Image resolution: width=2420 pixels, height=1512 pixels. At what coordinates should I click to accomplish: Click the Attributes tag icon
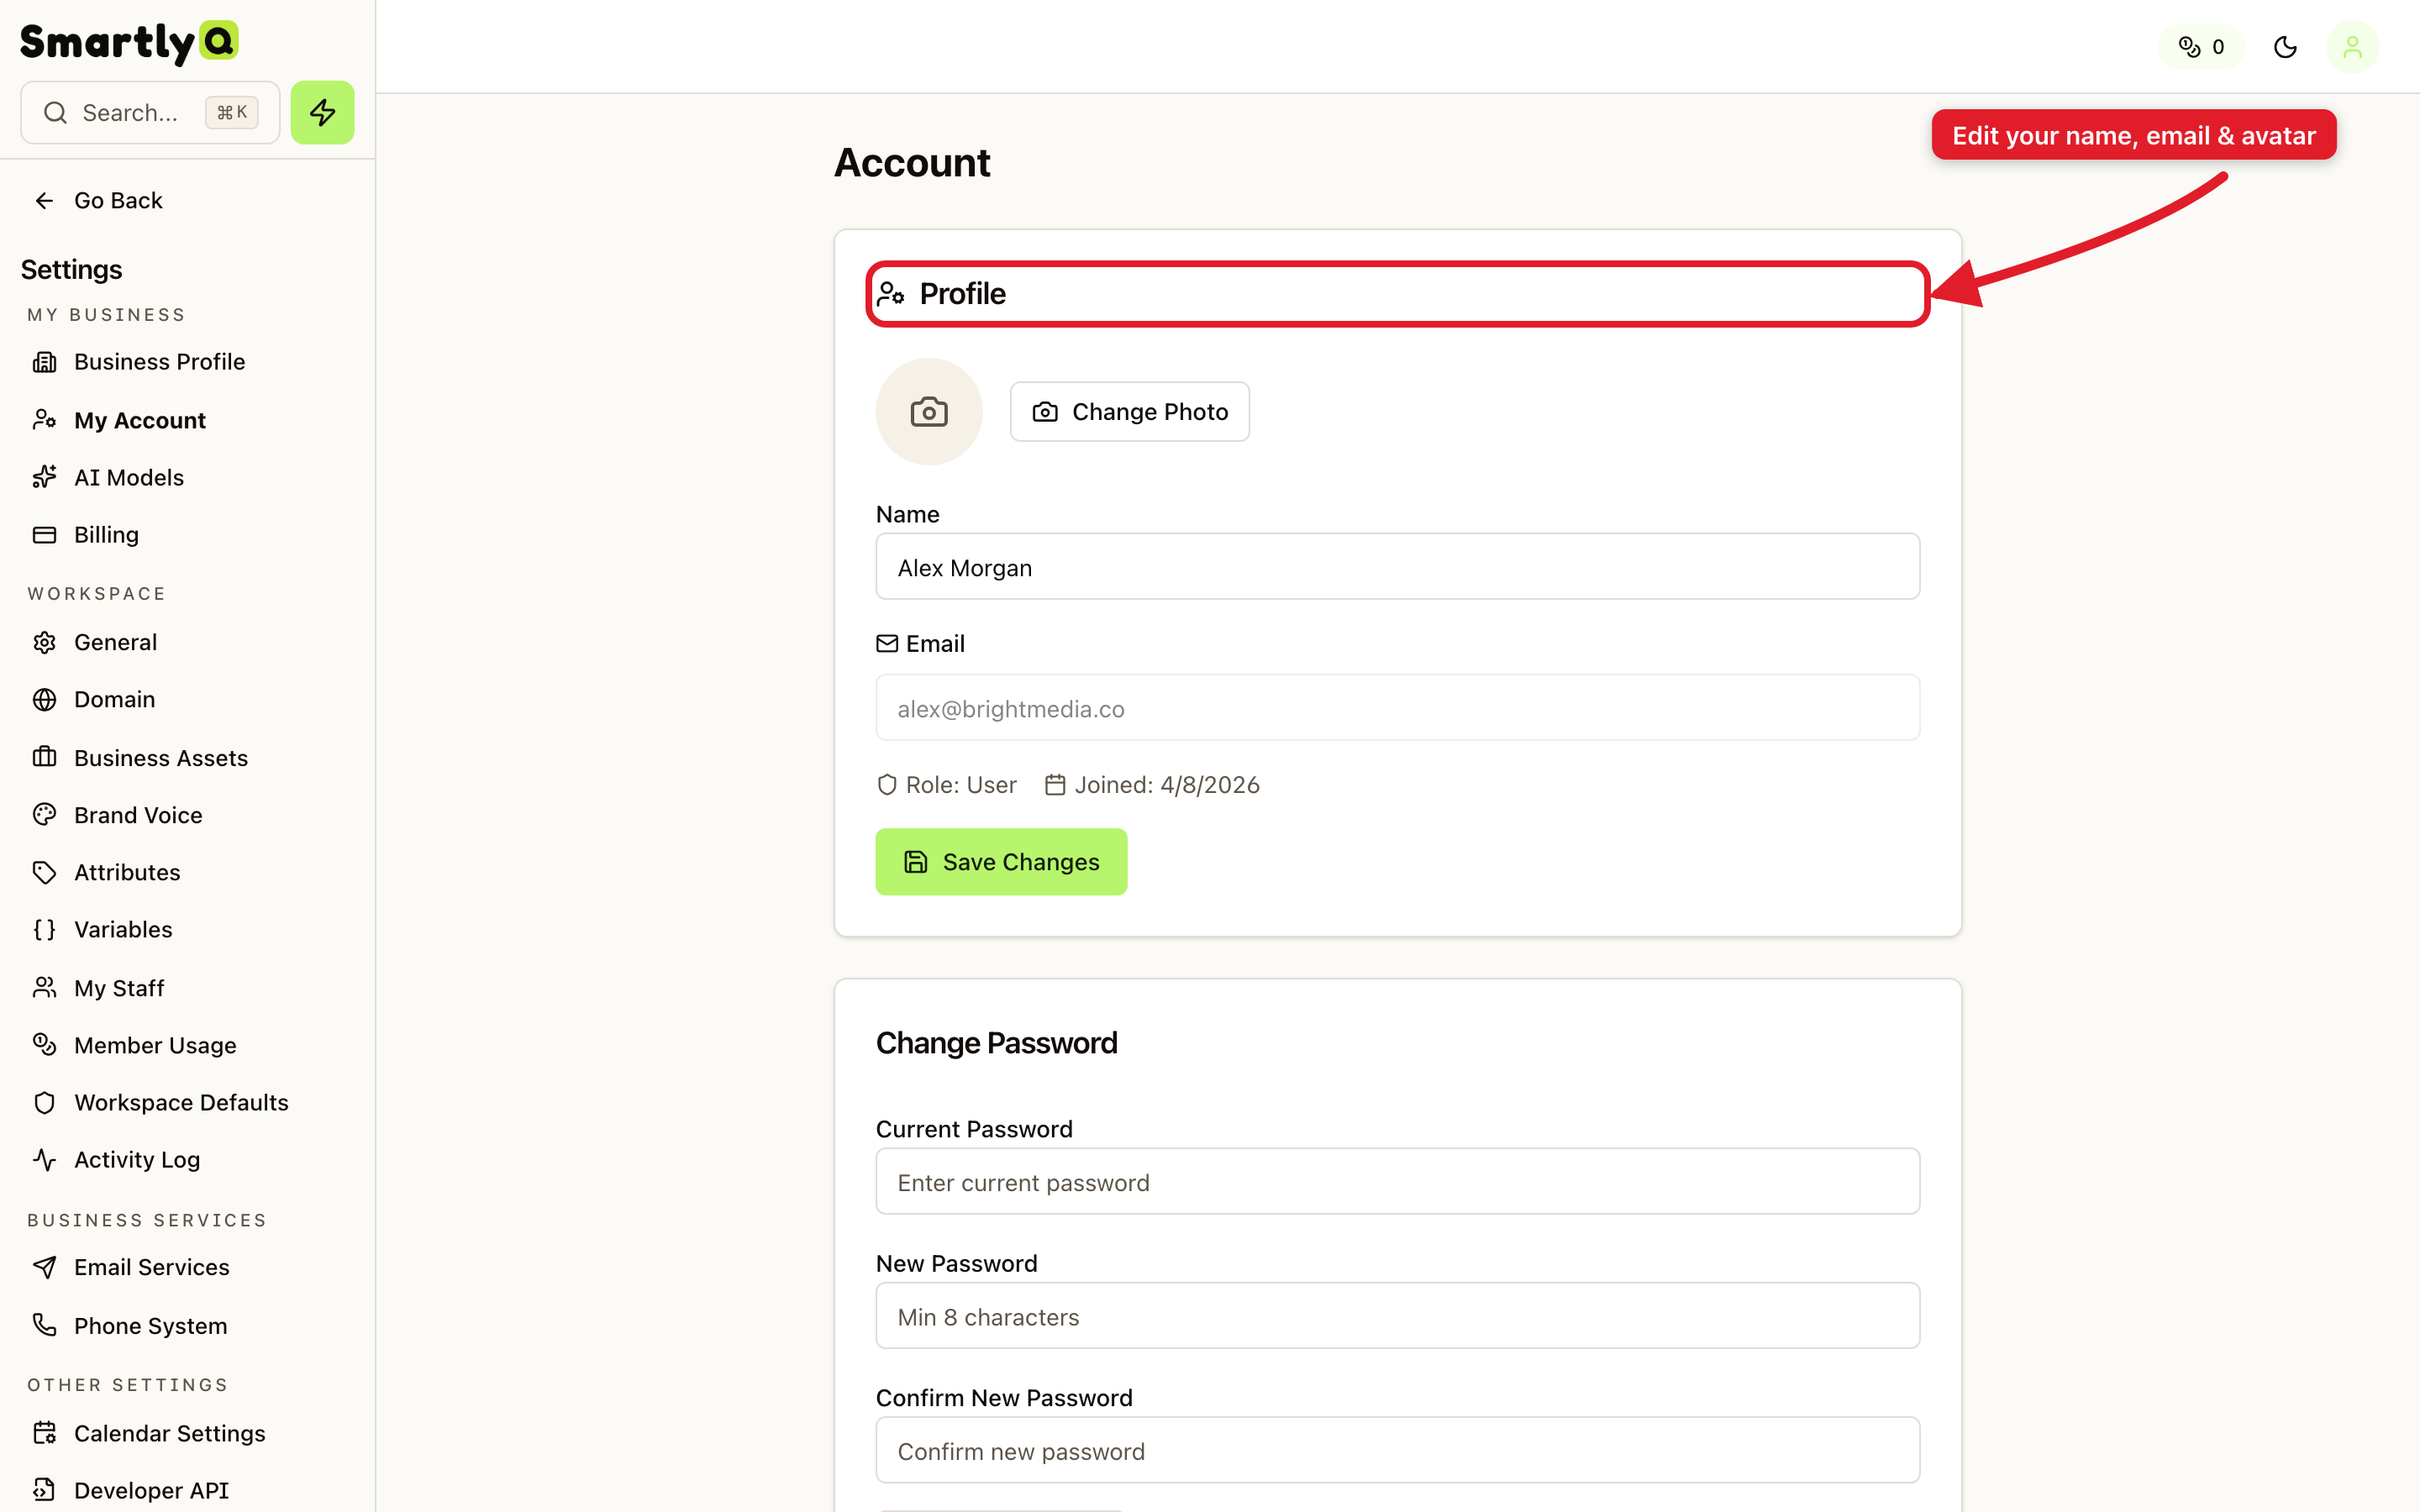point(44,872)
